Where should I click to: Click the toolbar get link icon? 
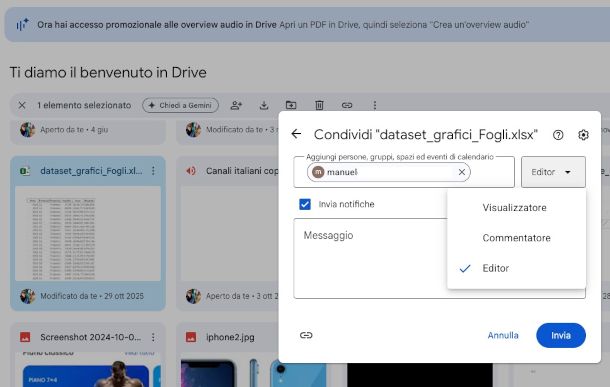pos(347,105)
